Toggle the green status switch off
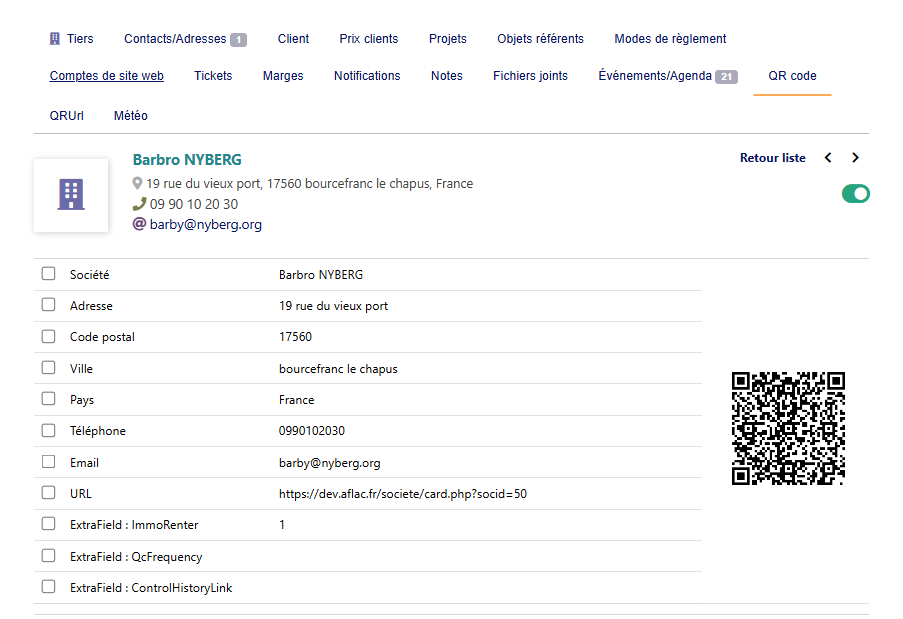 click(x=855, y=194)
